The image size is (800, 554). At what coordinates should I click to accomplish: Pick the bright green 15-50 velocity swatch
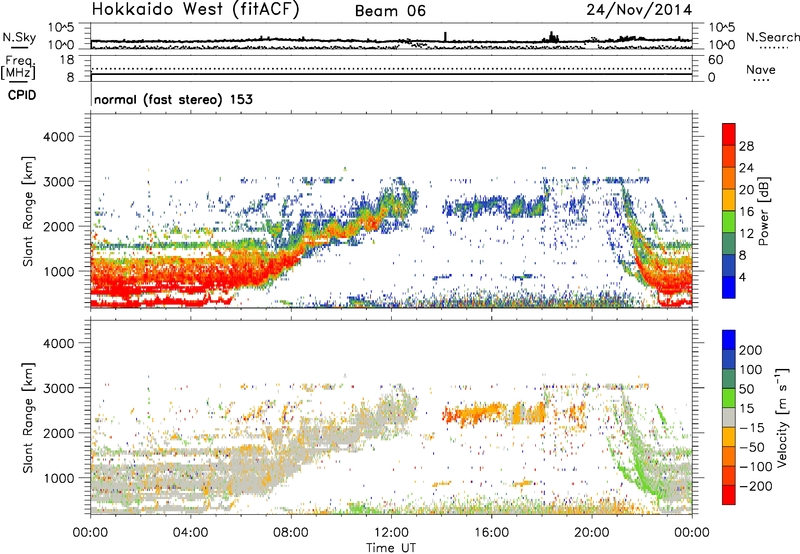click(x=729, y=398)
